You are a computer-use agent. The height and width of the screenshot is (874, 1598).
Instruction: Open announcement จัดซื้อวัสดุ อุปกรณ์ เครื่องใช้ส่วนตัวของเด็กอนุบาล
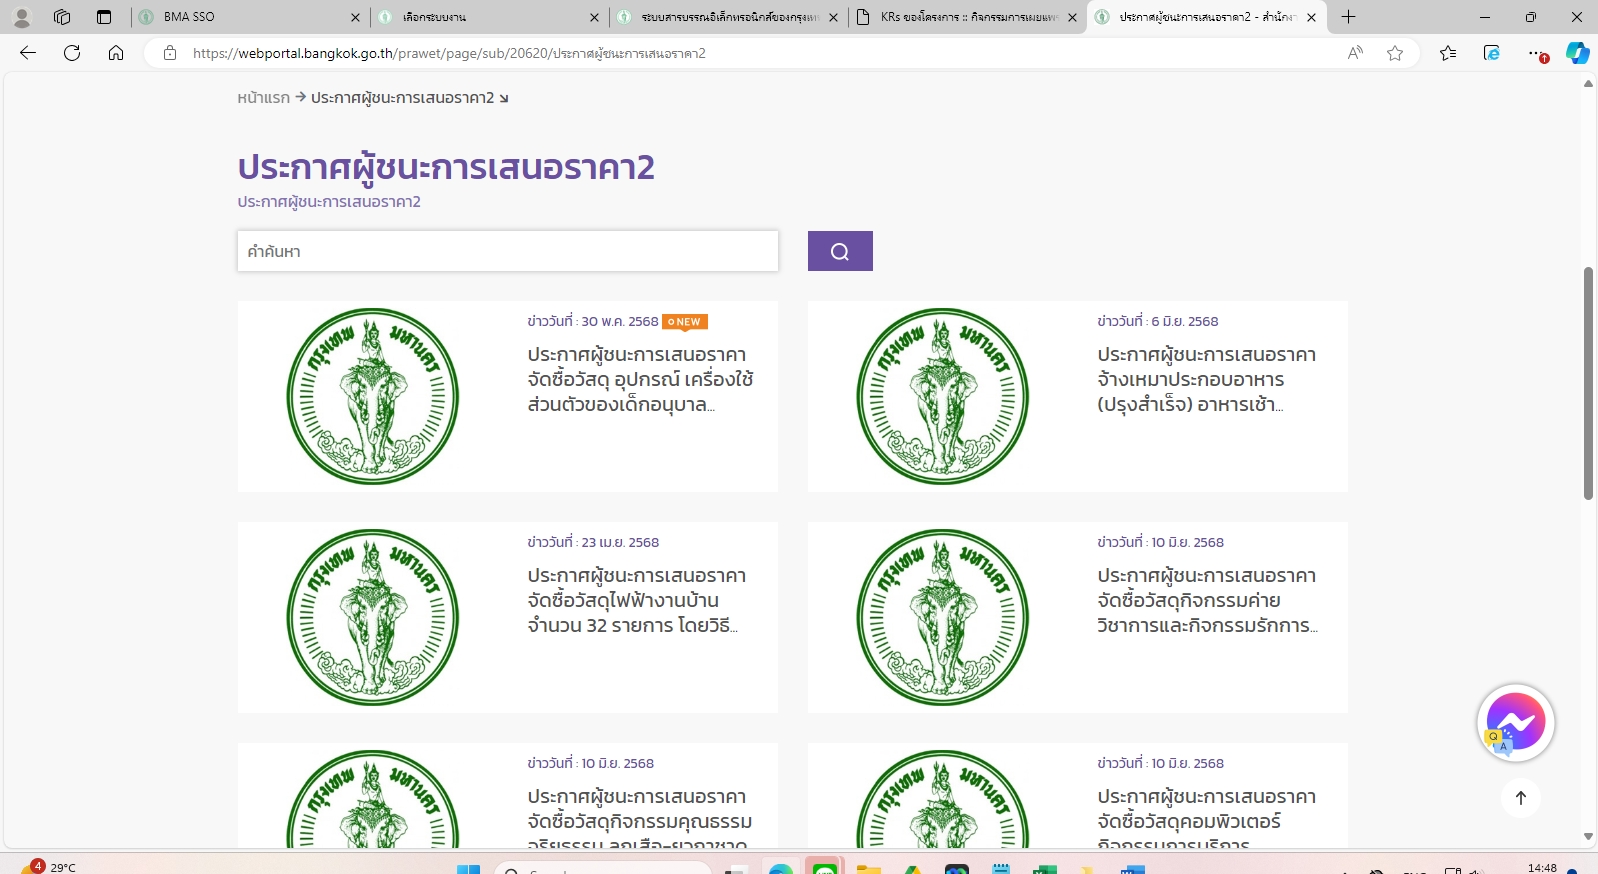point(640,380)
